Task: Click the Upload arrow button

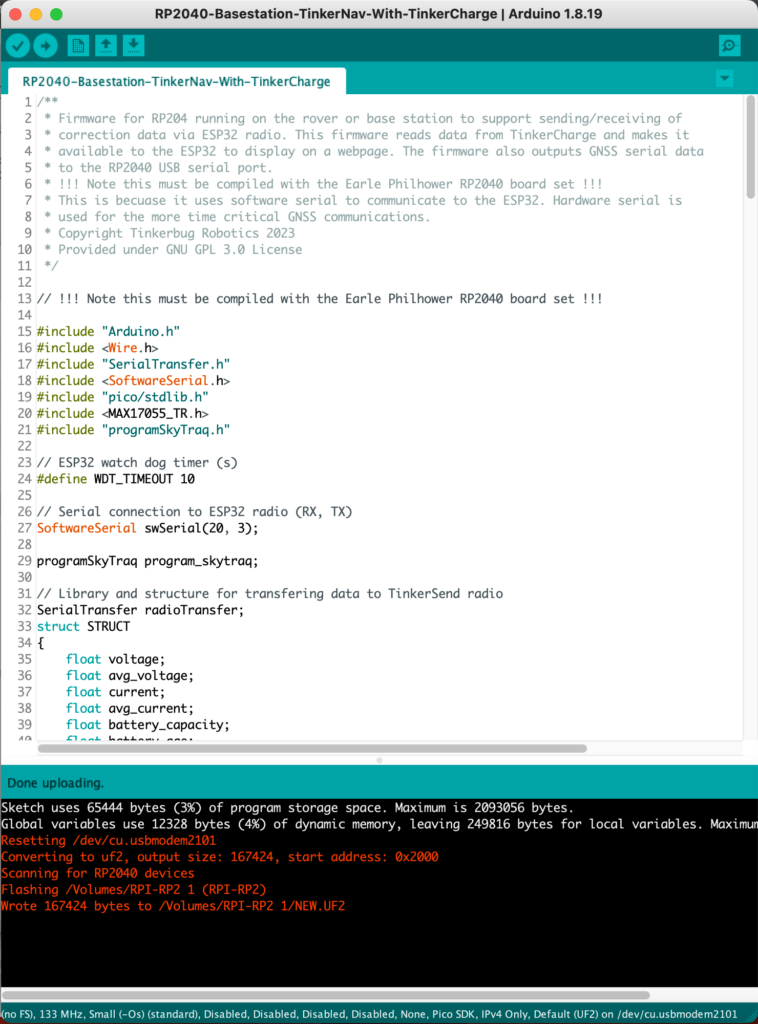Action: 46,46
